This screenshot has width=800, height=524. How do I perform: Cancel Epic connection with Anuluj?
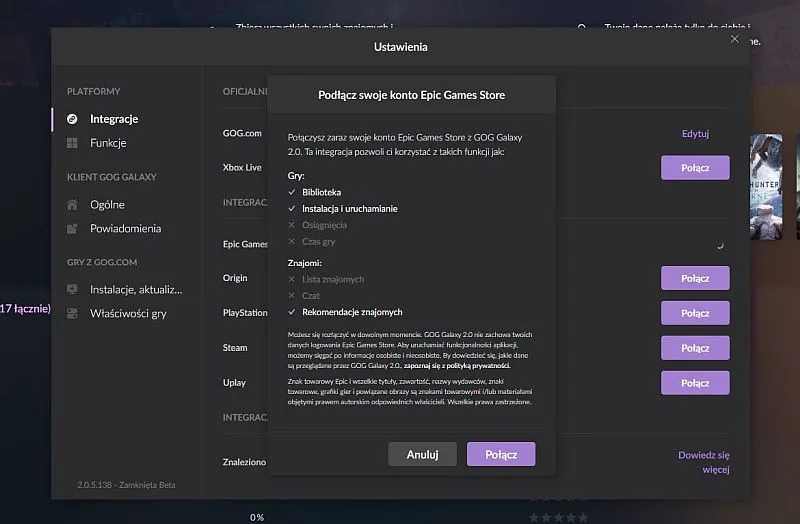click(422, 454)
